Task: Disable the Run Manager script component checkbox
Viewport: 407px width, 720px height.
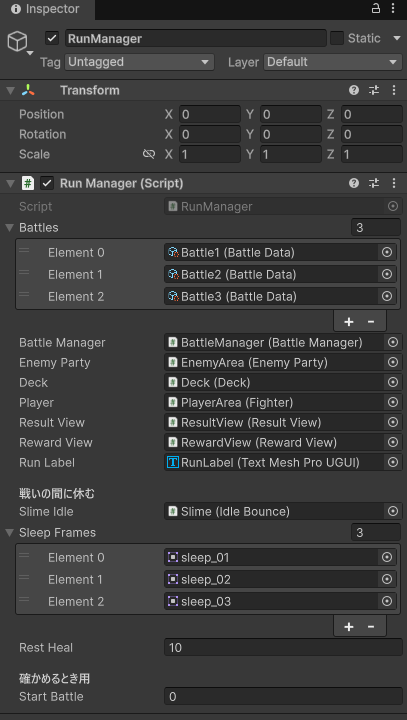Action: click(47, 184)
